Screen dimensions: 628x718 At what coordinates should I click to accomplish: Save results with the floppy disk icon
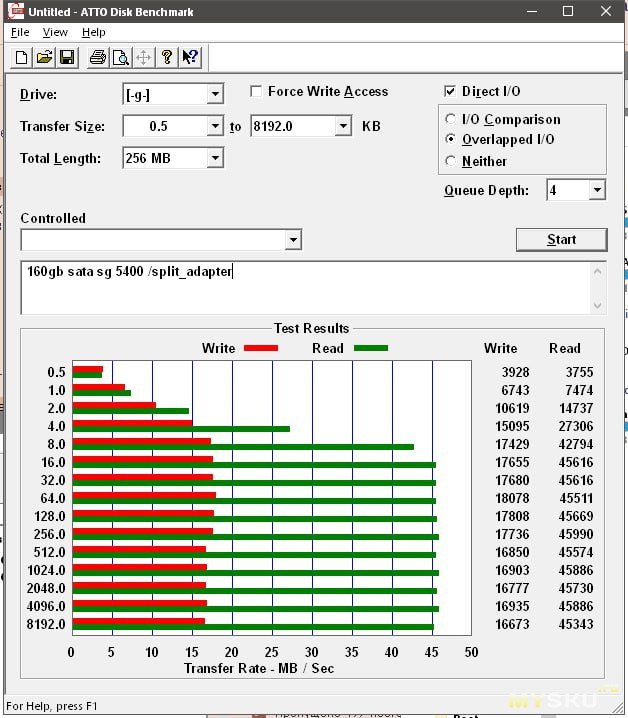[x=67, y=57]
